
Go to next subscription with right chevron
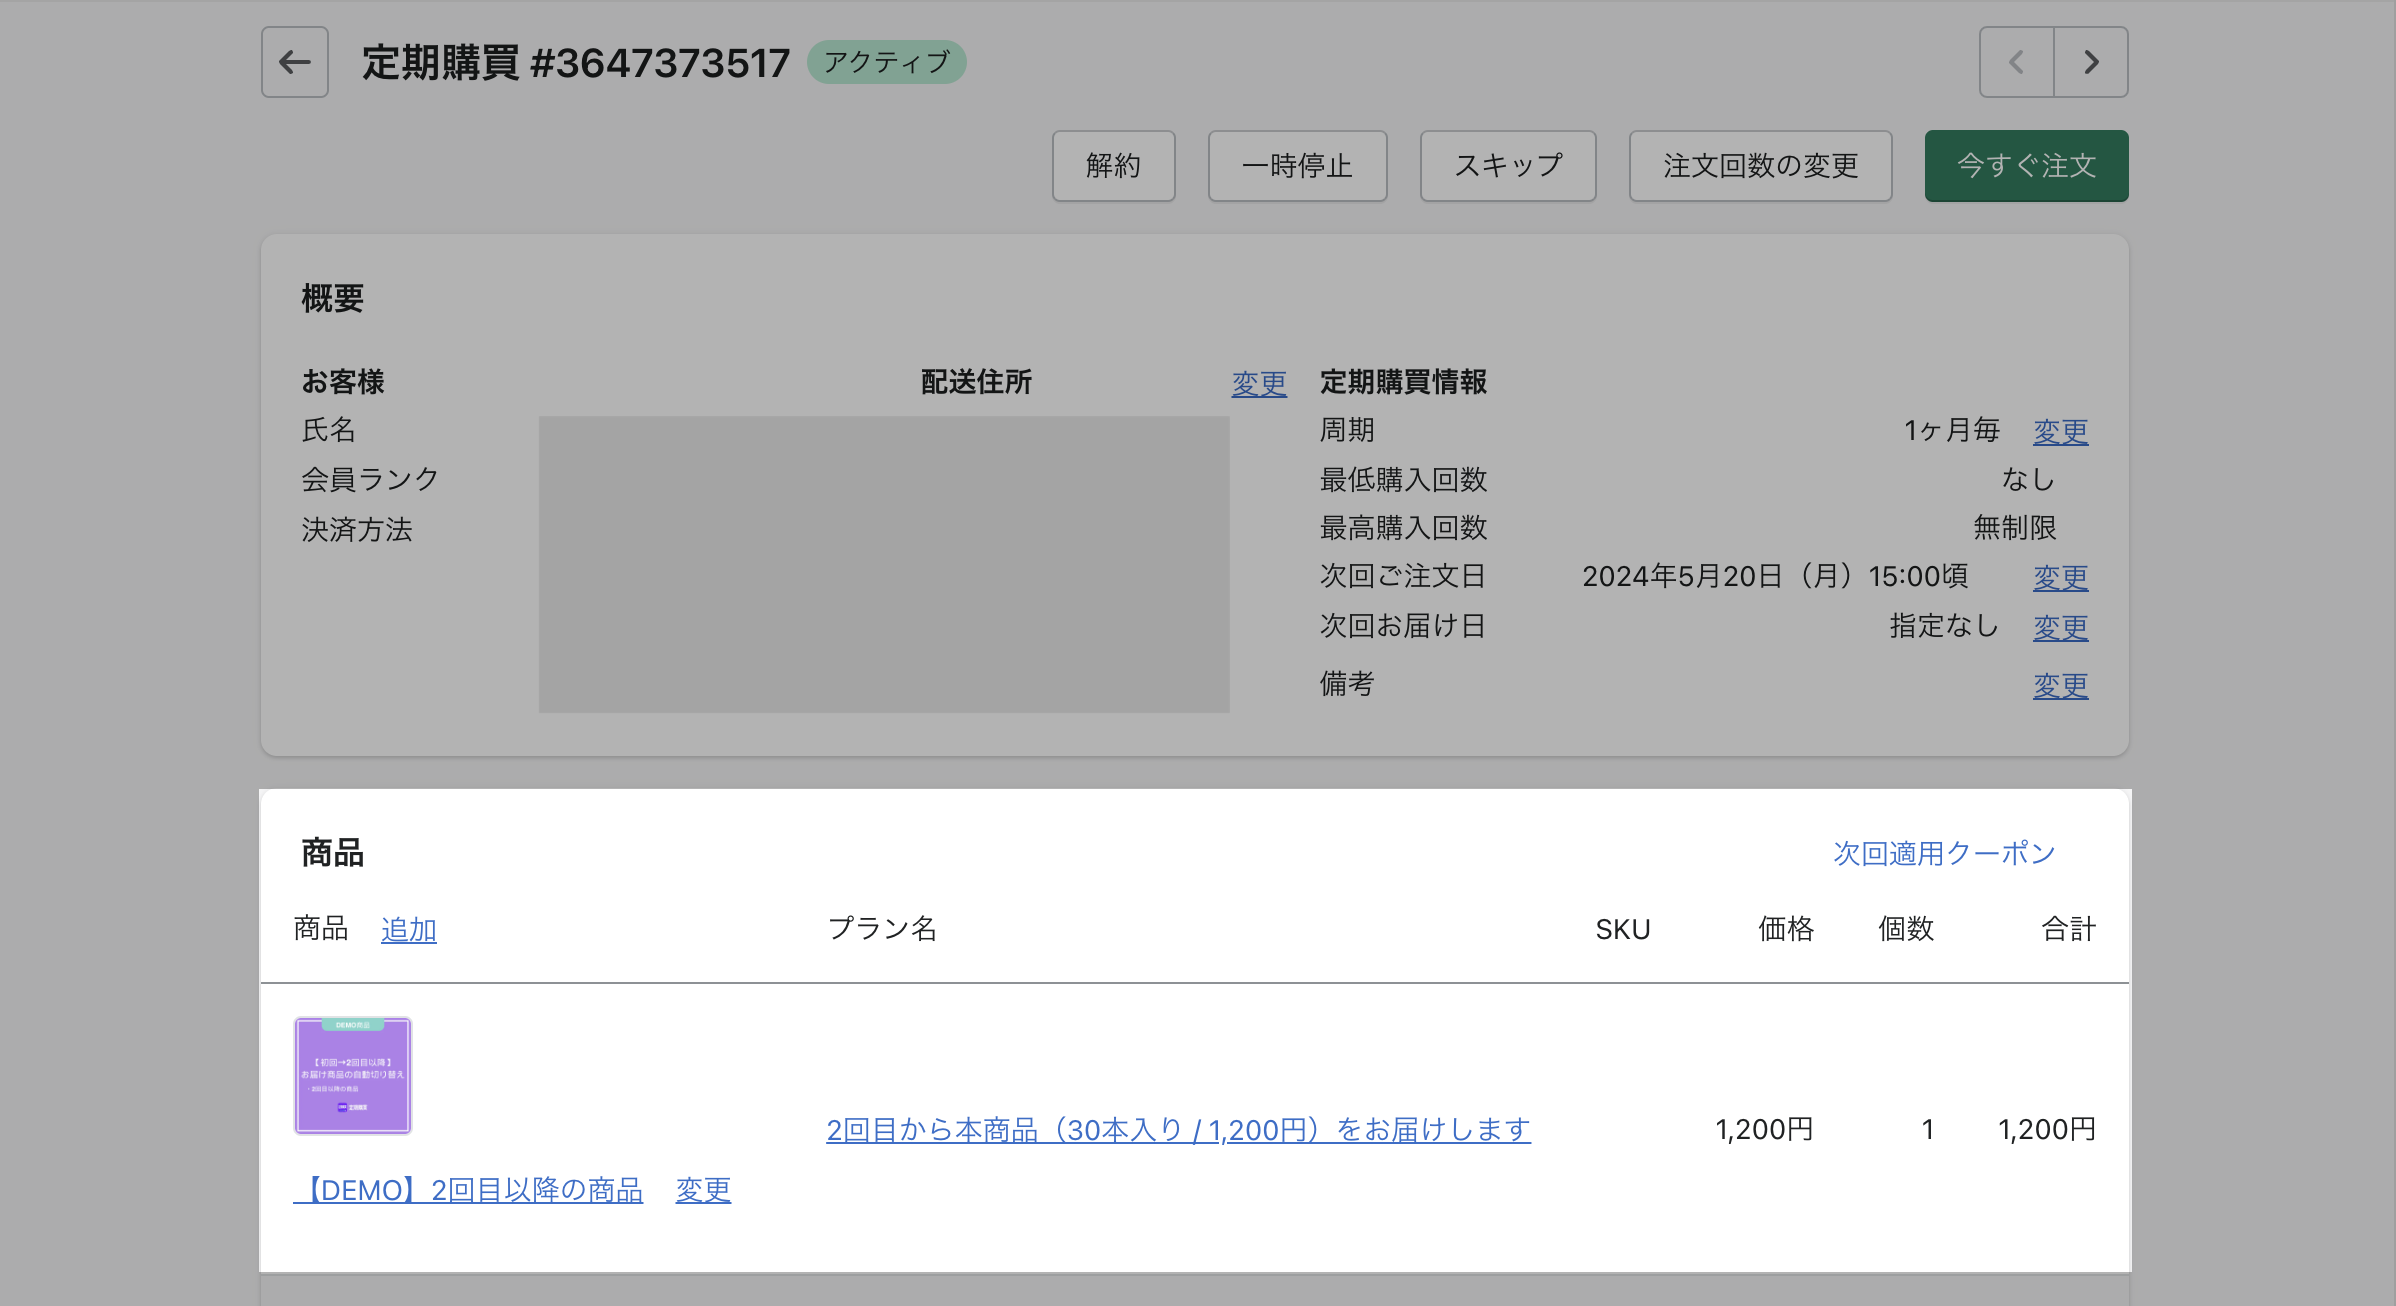click(x=2091, y=62)
